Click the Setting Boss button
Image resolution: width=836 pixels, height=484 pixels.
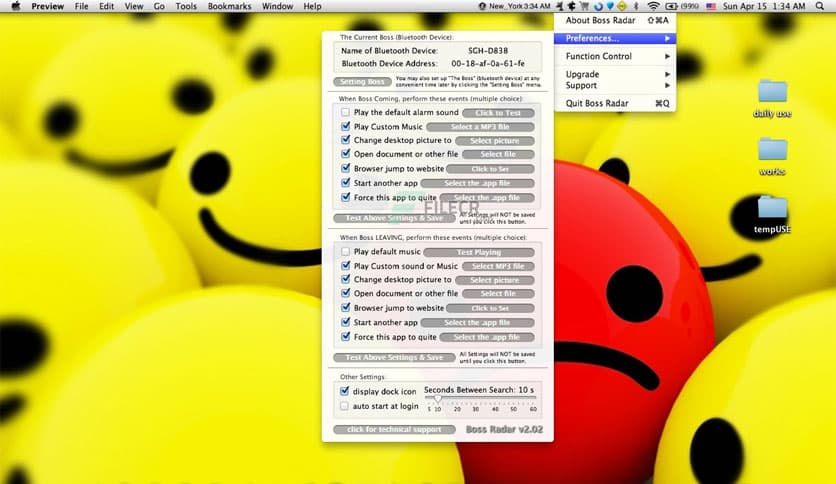[x=362, y=82]
